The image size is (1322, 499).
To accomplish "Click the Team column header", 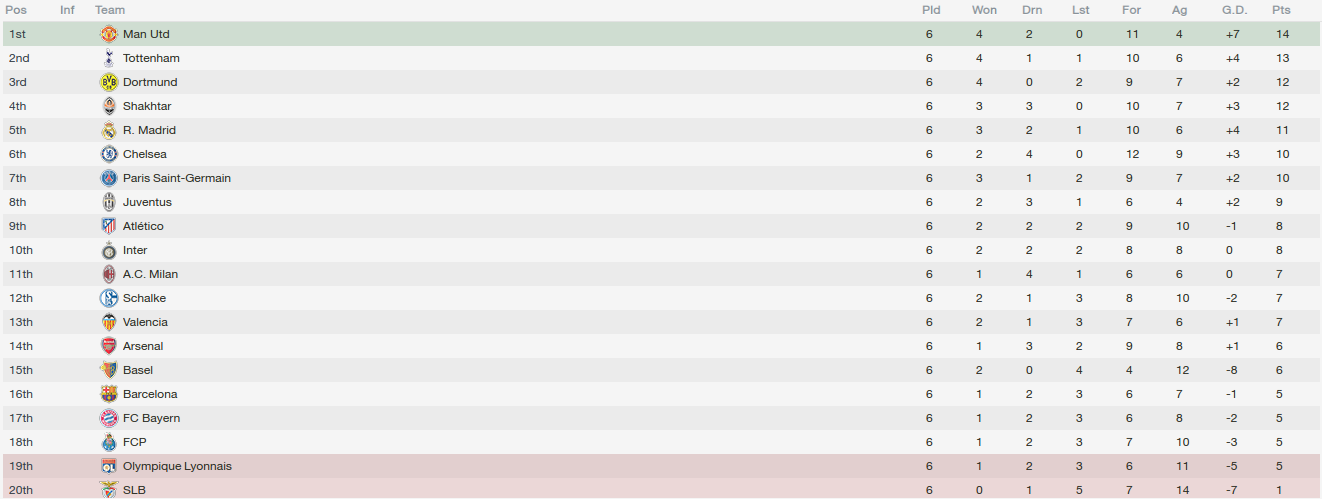I will [110, 10].
